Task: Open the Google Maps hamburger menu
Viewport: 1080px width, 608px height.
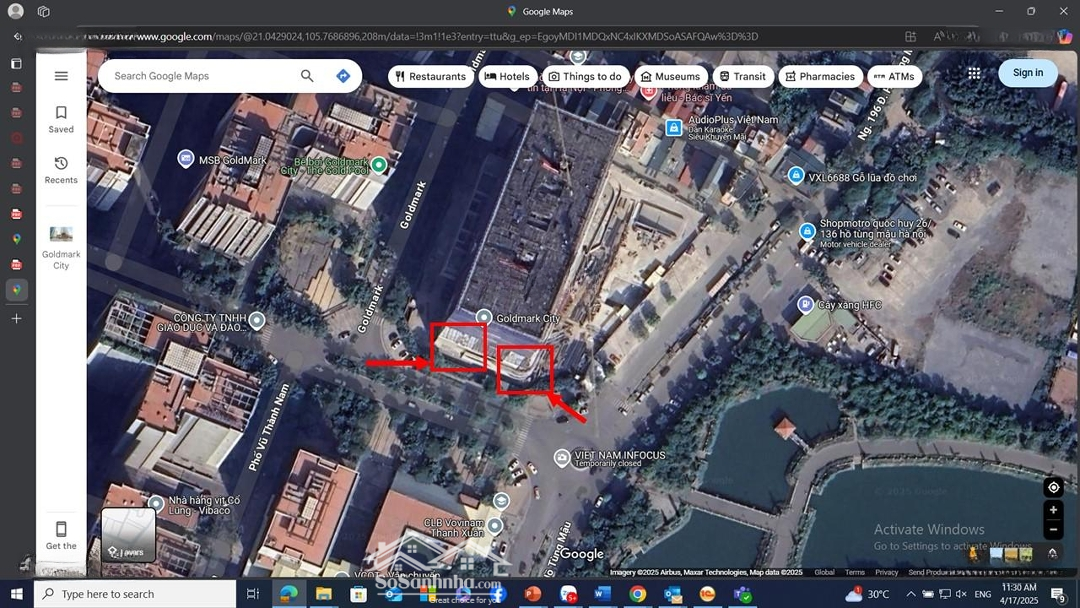Action: click(x=61, y=76)
